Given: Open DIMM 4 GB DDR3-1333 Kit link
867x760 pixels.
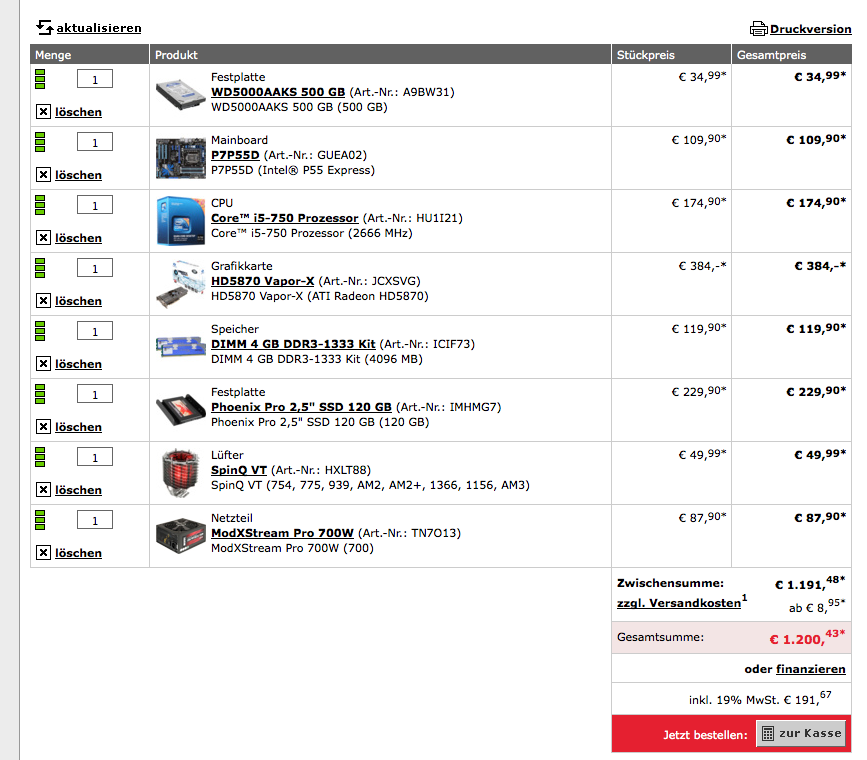Looking at the screenshot, I should (x=293, y=345).
